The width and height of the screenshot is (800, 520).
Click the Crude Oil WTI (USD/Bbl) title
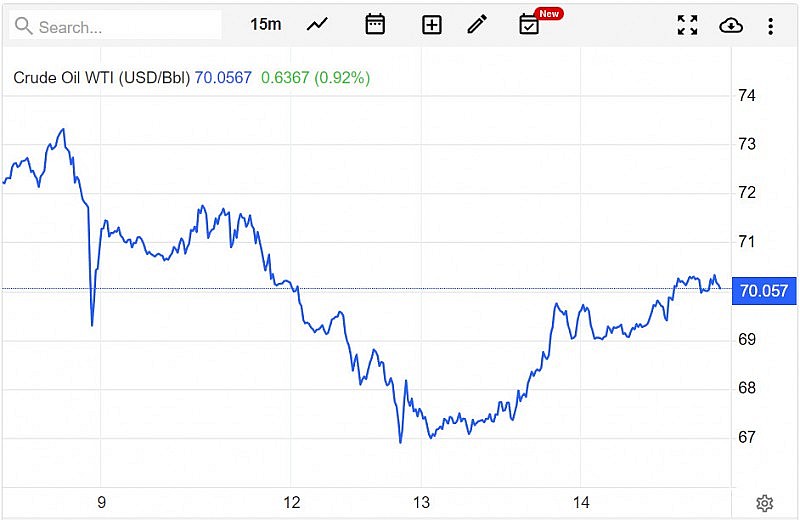click(101, 77)
